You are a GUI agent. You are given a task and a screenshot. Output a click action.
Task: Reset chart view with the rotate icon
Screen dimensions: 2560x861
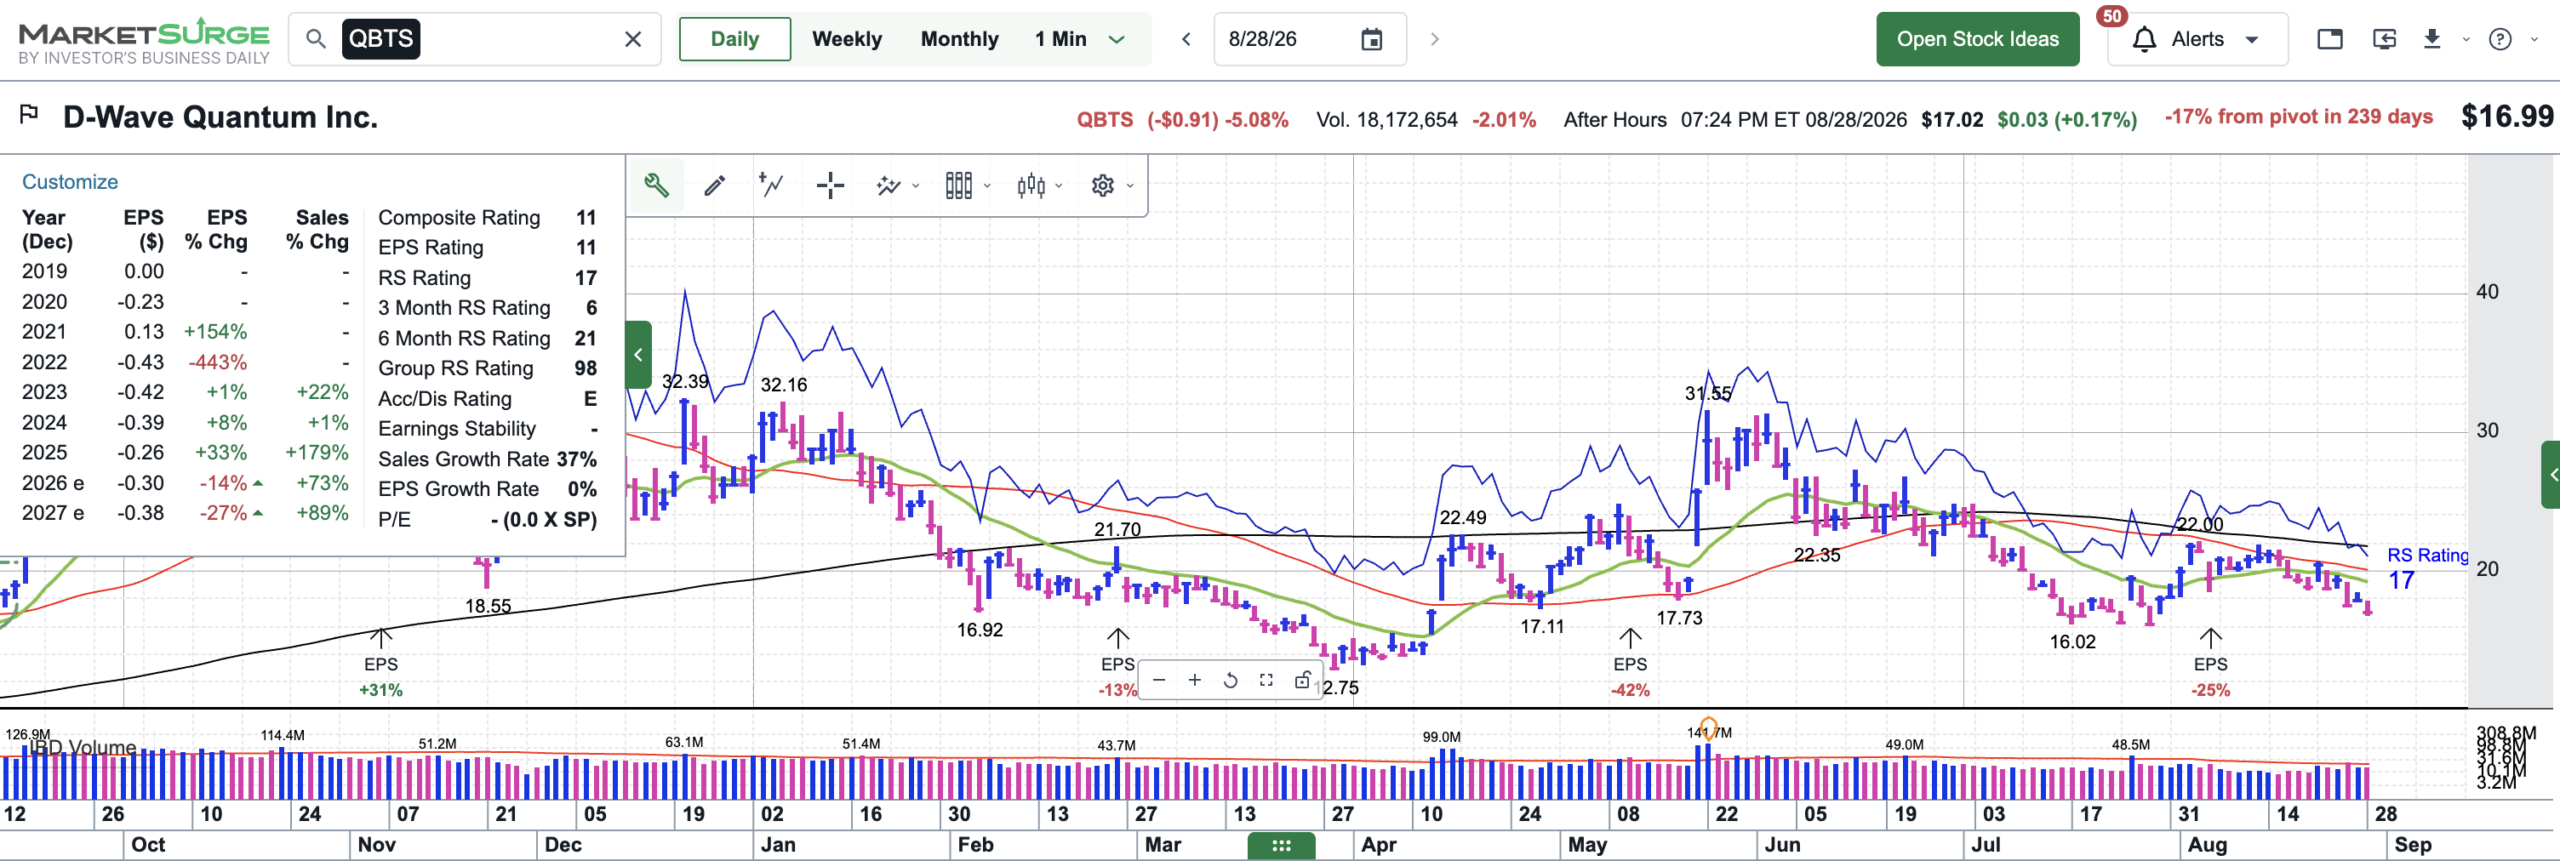click(x=1230, y=680)
